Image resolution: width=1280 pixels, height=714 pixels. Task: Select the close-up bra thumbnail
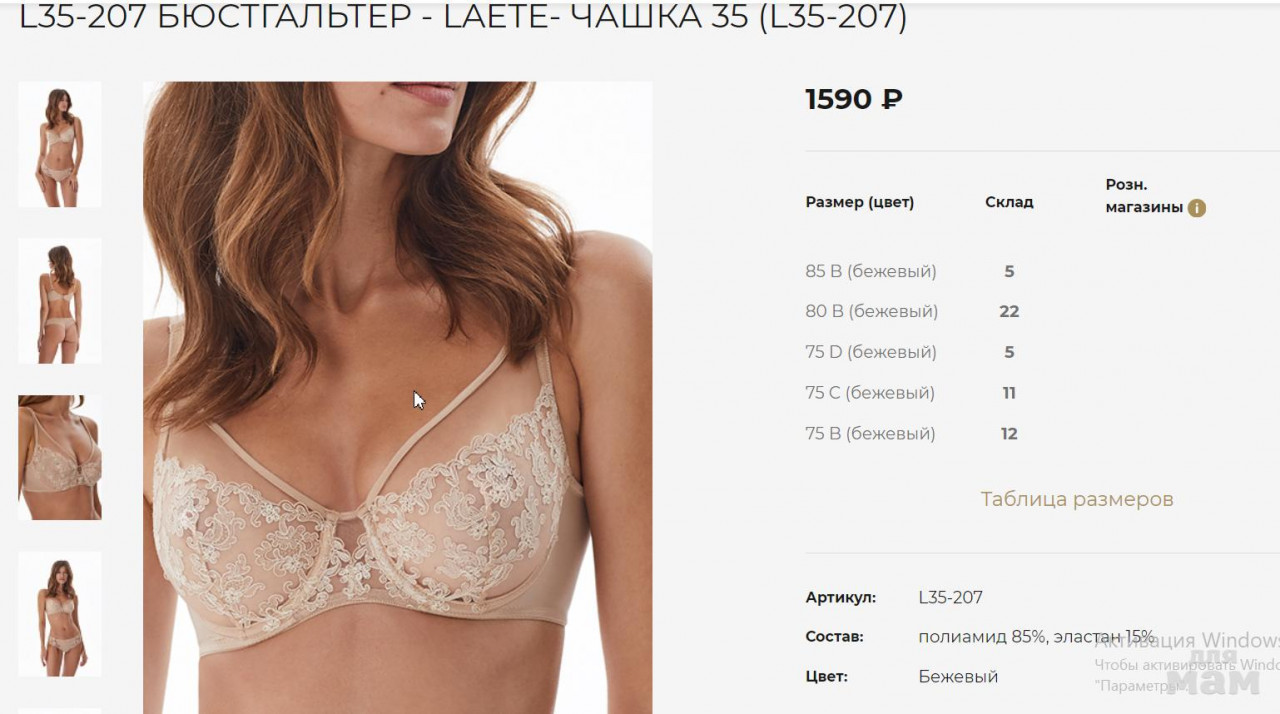click(60, 457)
